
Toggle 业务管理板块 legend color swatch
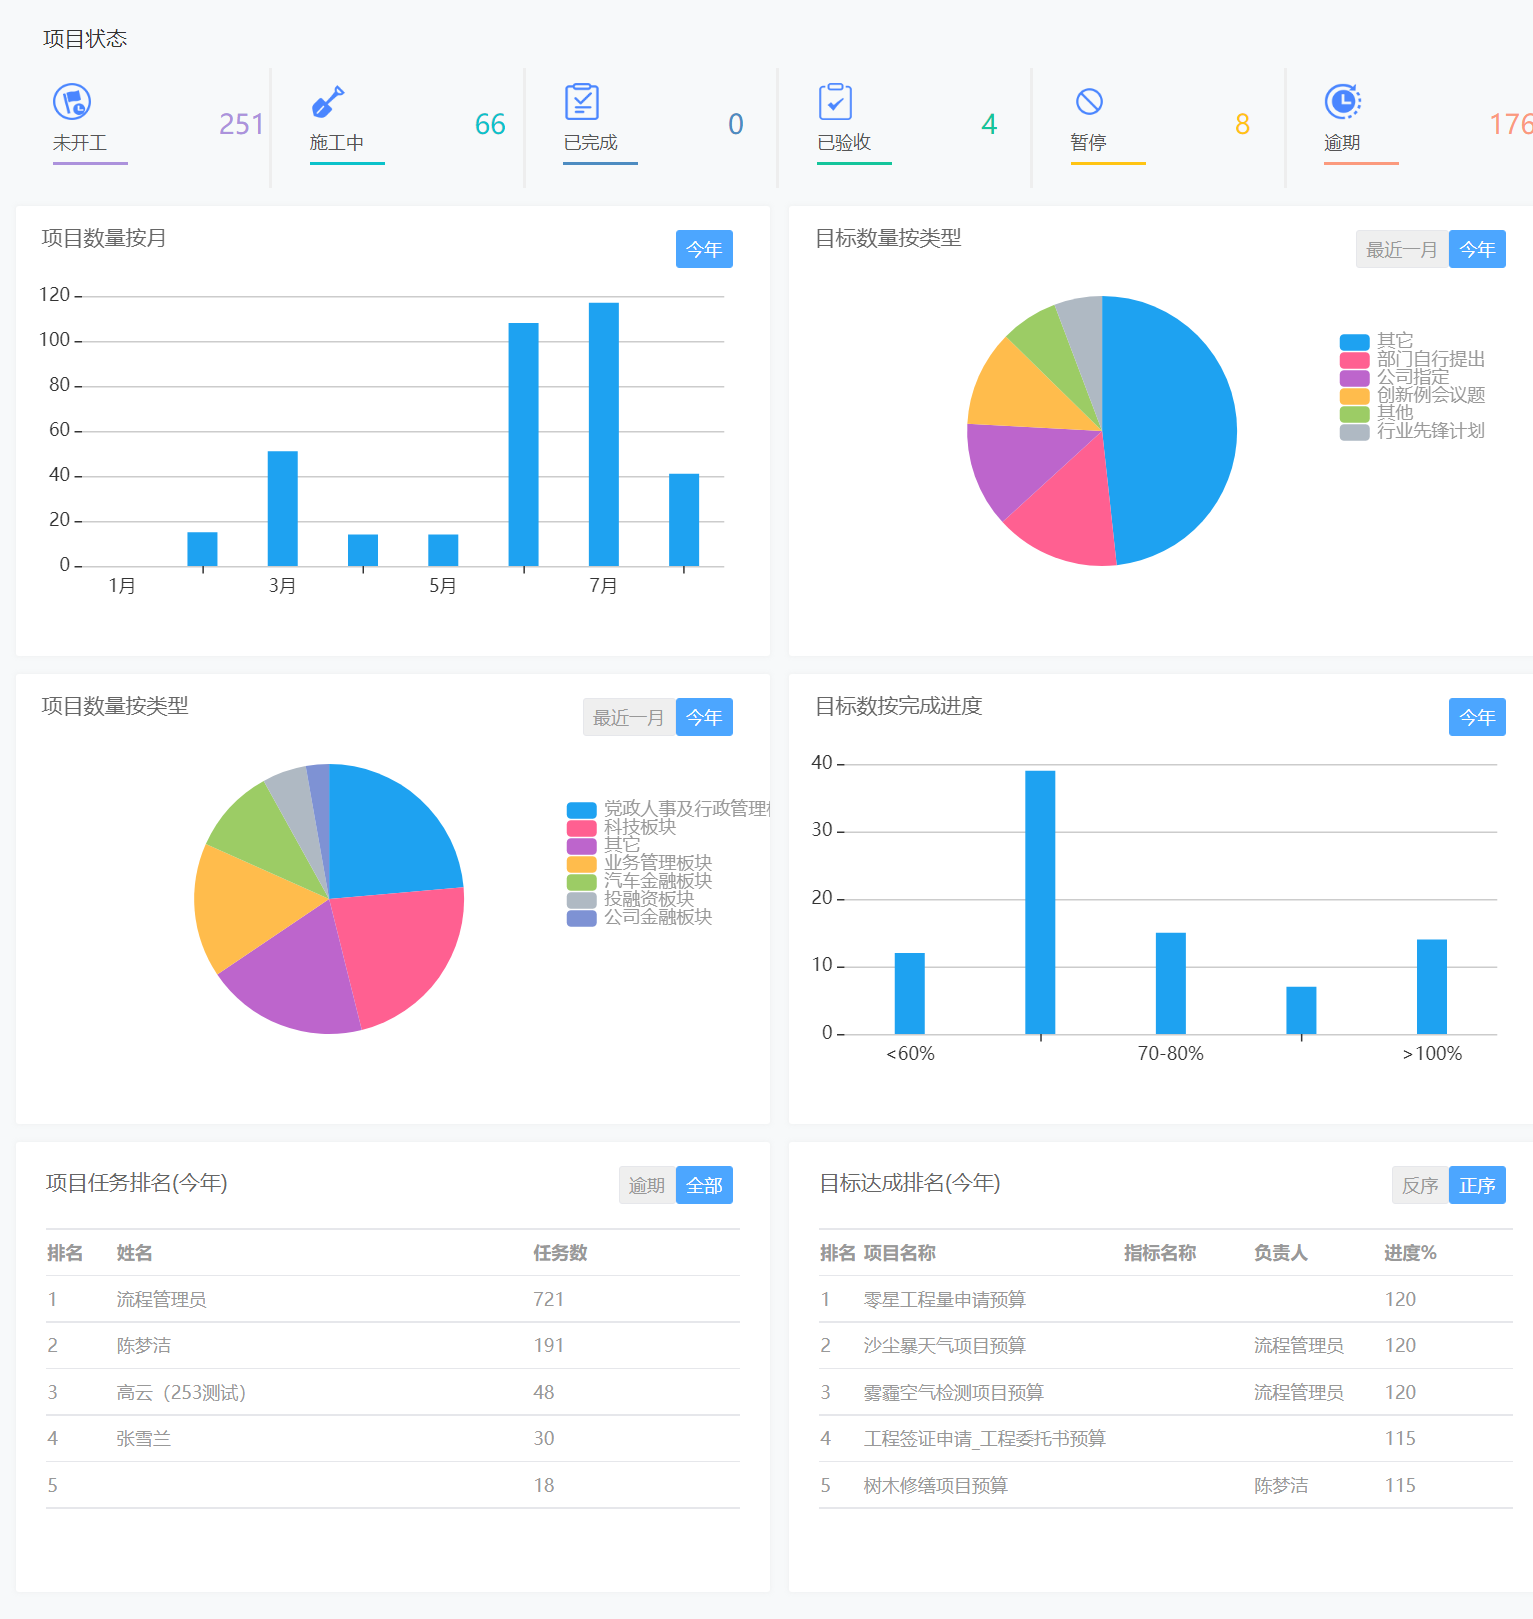pos(581,864)
